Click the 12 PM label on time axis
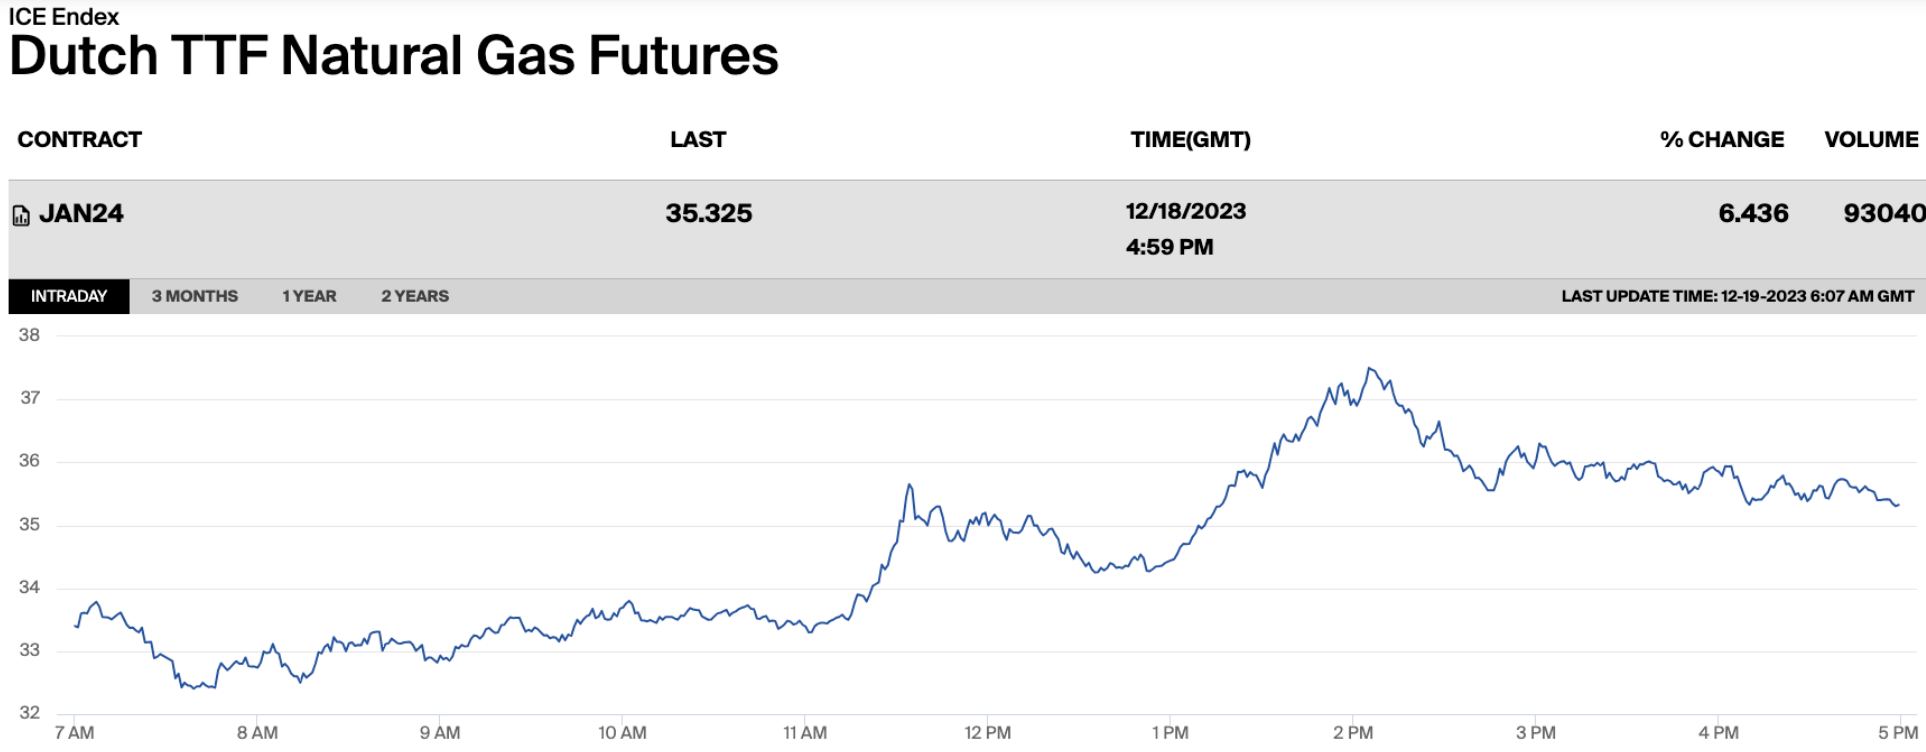The width and height of the screenshot is (1926, 752). click(987, 733)
